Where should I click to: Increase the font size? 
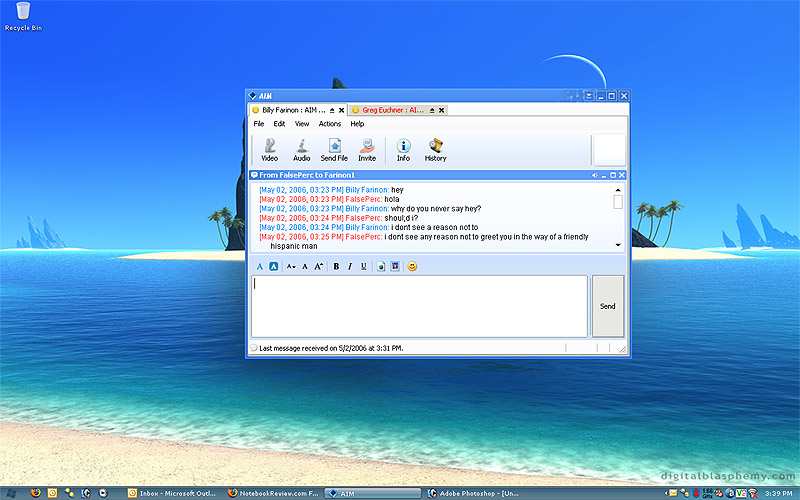coord(318,266)
